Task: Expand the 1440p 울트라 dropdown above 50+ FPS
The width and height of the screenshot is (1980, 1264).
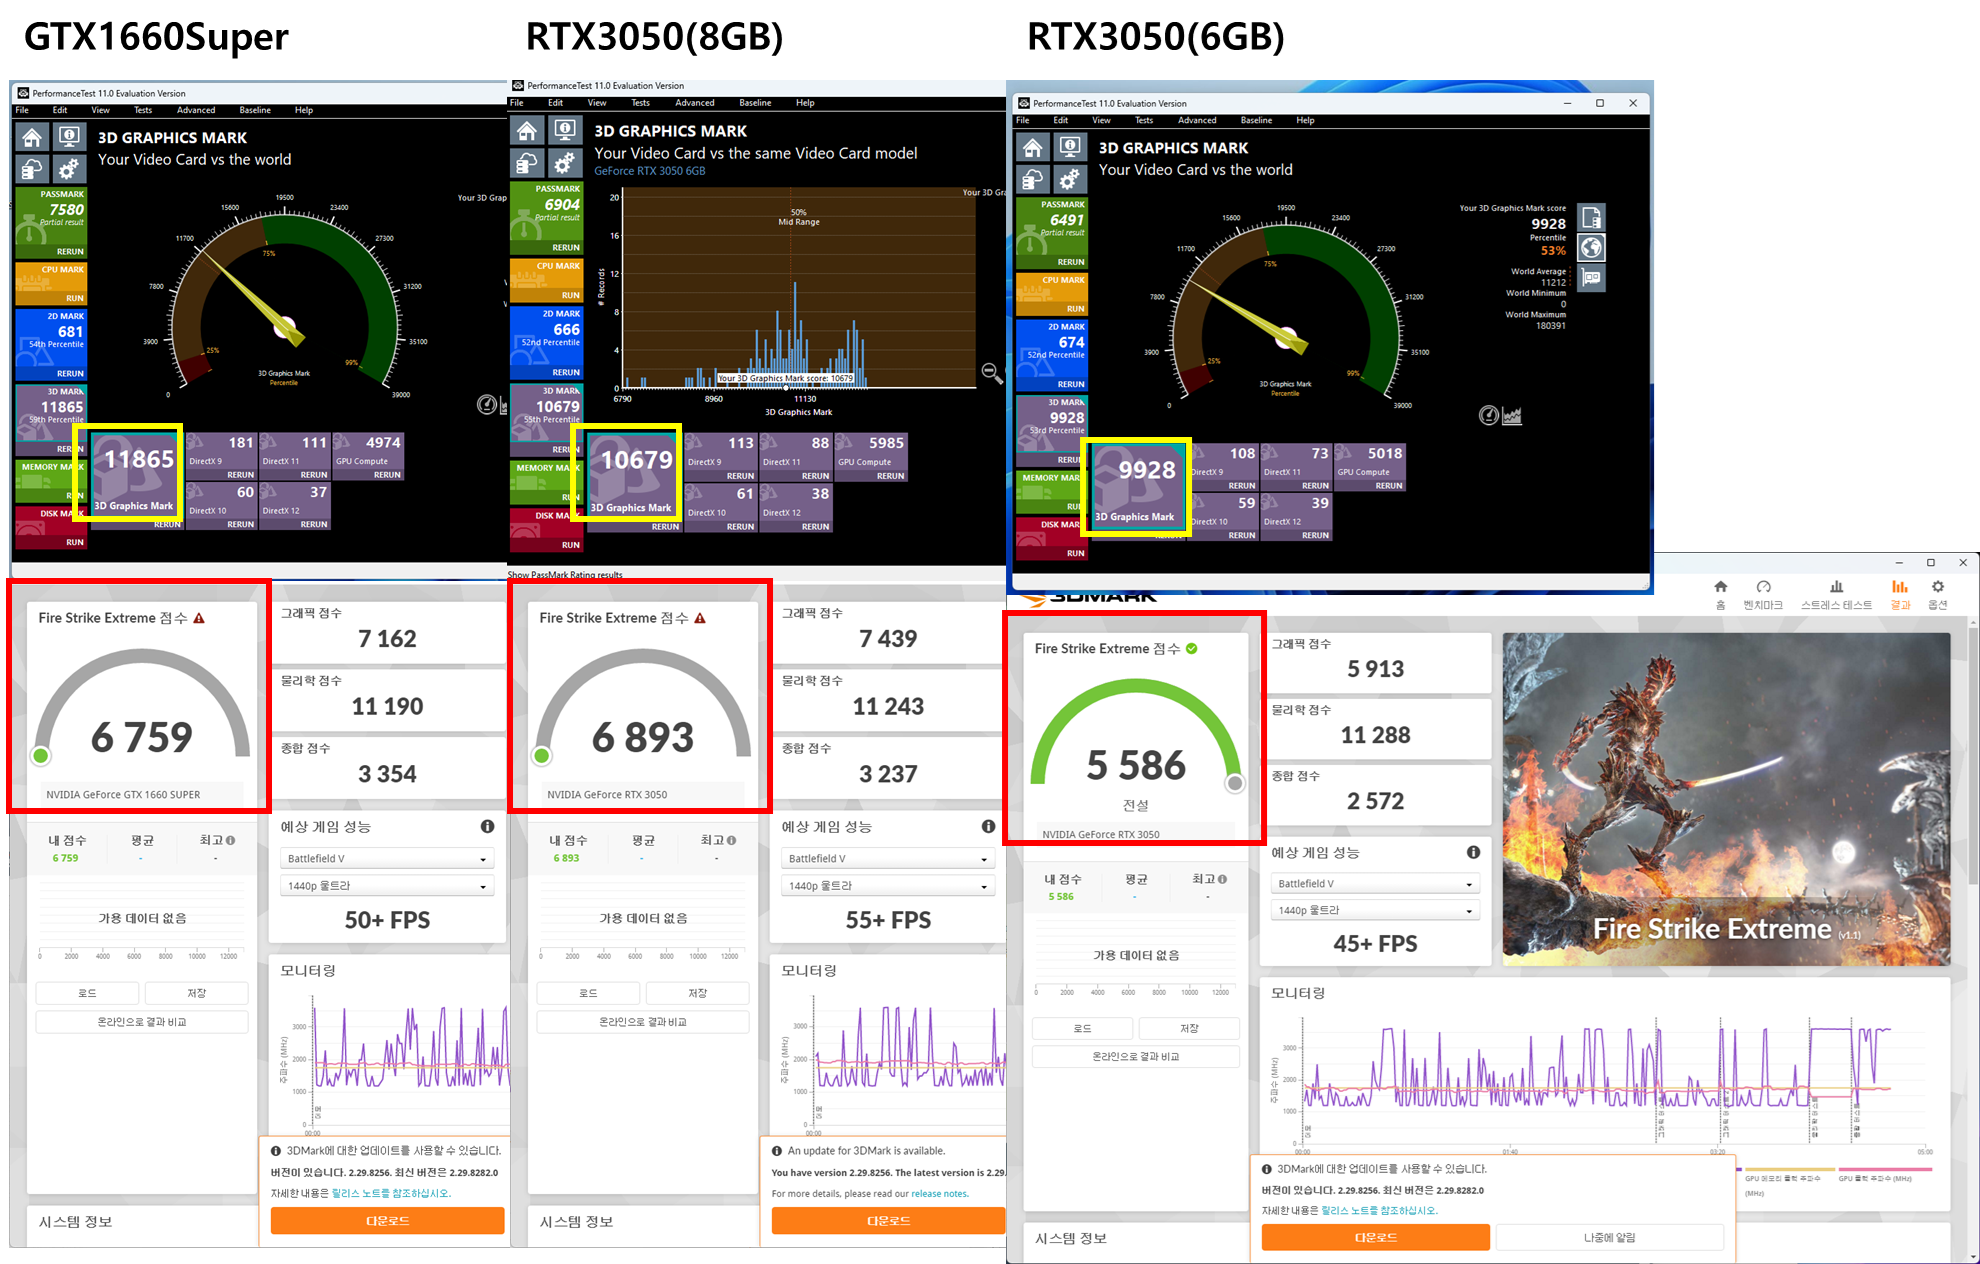Action: (x=387, y=886)
